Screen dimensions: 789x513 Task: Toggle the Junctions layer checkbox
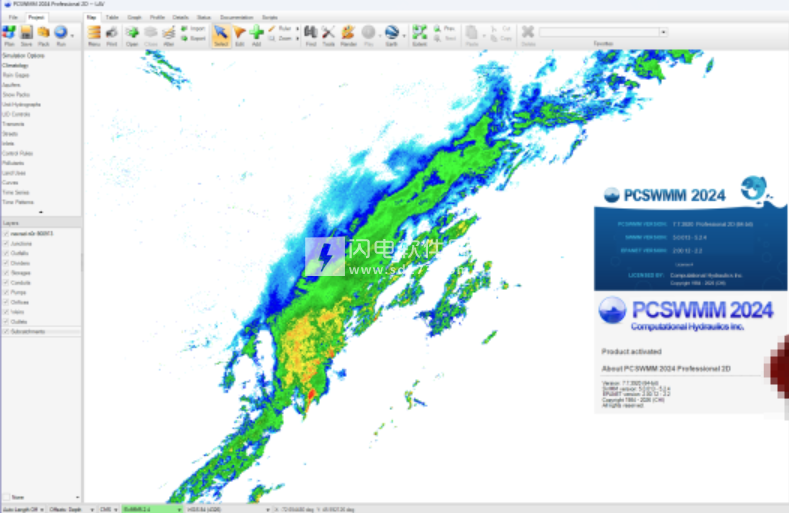click(x=6, y=242)
